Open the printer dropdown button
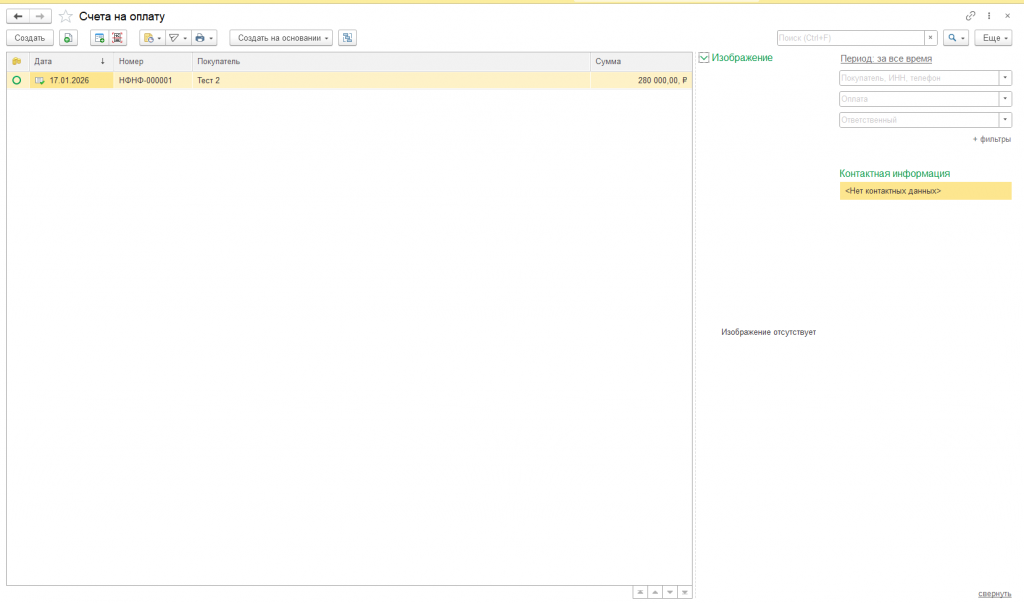Viewport: 1024px width, 603px height. [x=204, y=38]
